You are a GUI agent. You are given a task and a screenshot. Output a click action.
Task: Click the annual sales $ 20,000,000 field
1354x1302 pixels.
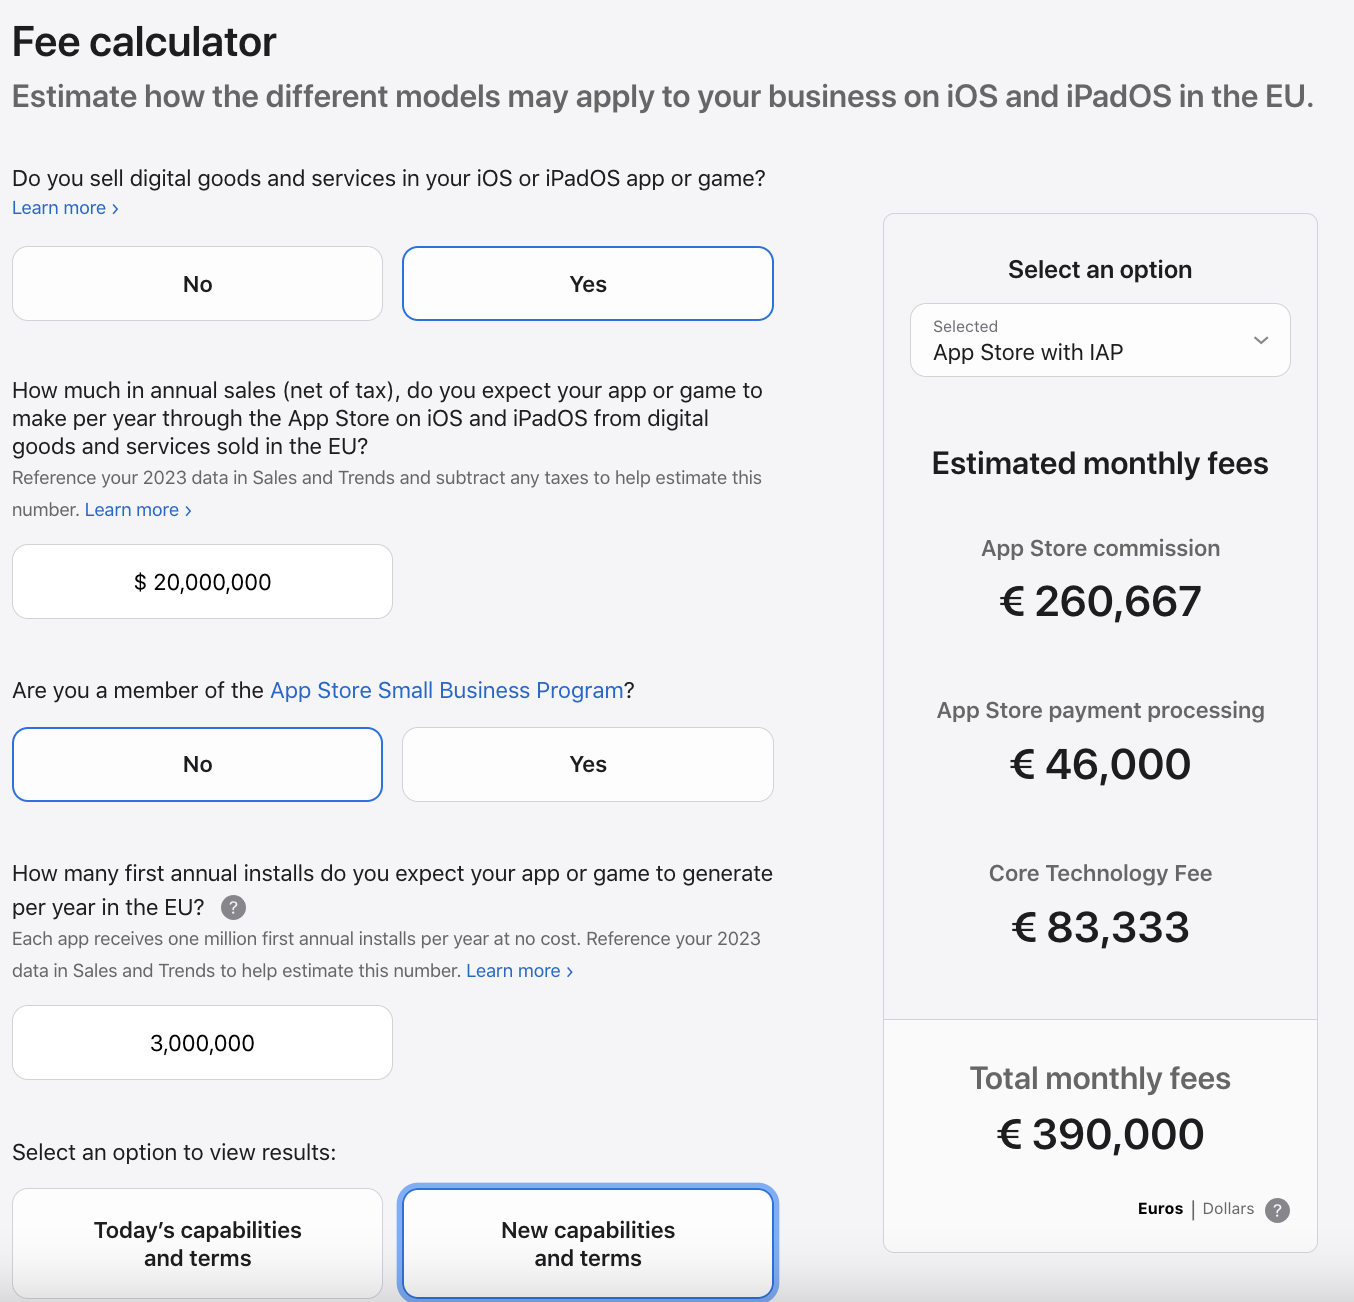(x=202, y=582)
